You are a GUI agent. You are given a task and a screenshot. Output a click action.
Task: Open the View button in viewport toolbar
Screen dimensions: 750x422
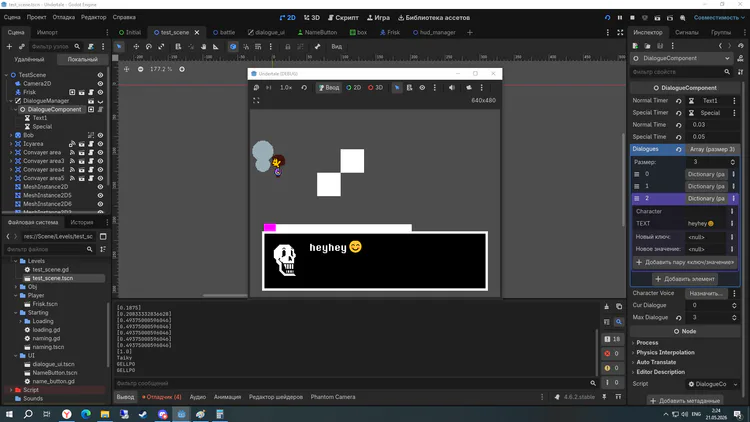pos(337,46)
